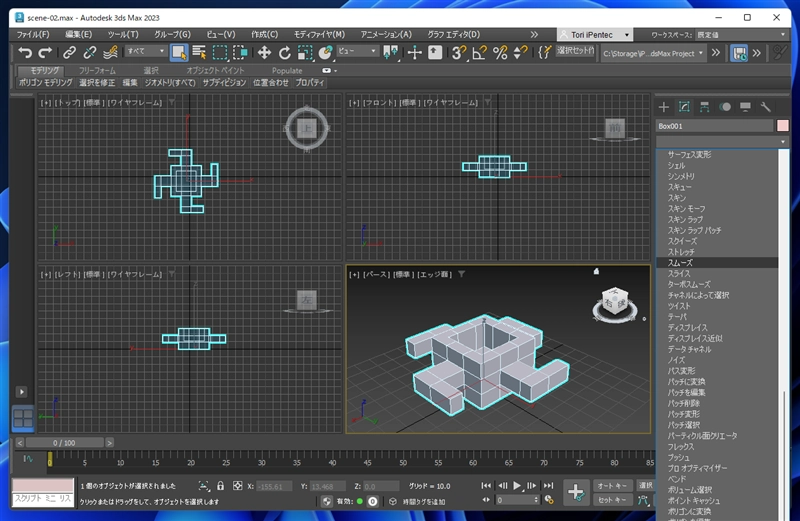
Task: Click the Play Animation button
Action: [x=517, y=486]
